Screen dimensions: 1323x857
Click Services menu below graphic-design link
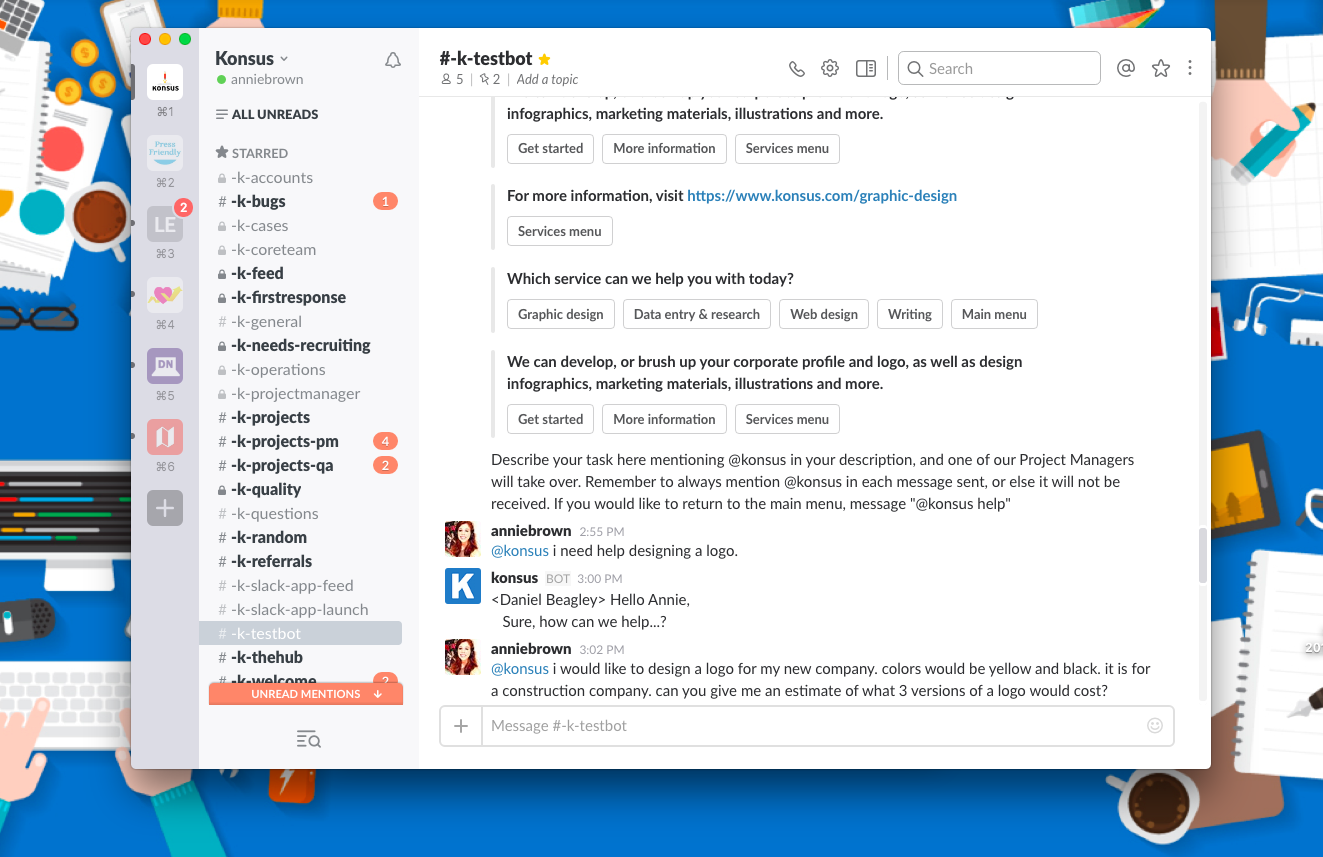click(560, 231)
